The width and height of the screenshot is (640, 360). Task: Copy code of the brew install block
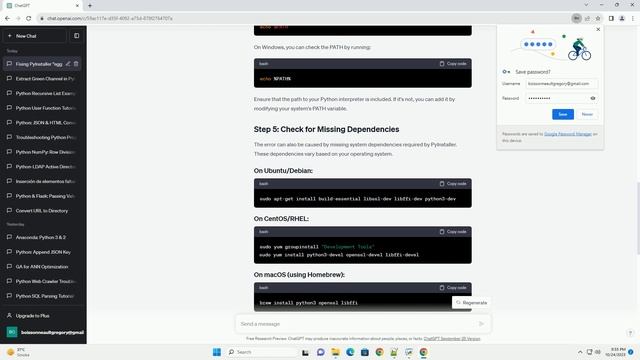[453, 288]
